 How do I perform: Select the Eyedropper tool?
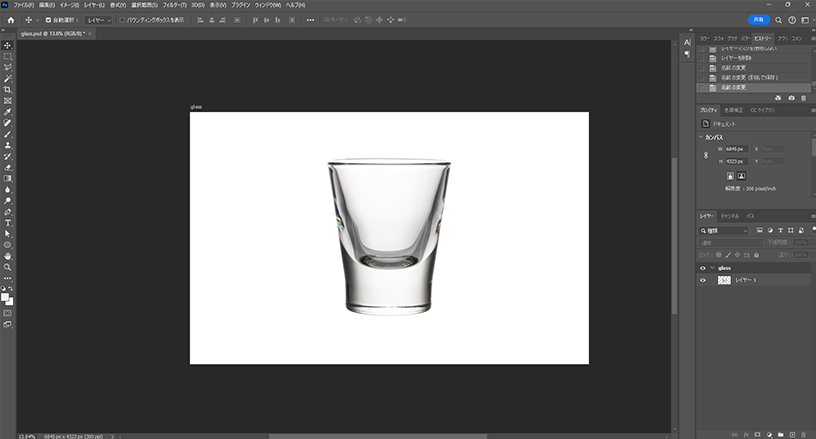click(8, 112)
